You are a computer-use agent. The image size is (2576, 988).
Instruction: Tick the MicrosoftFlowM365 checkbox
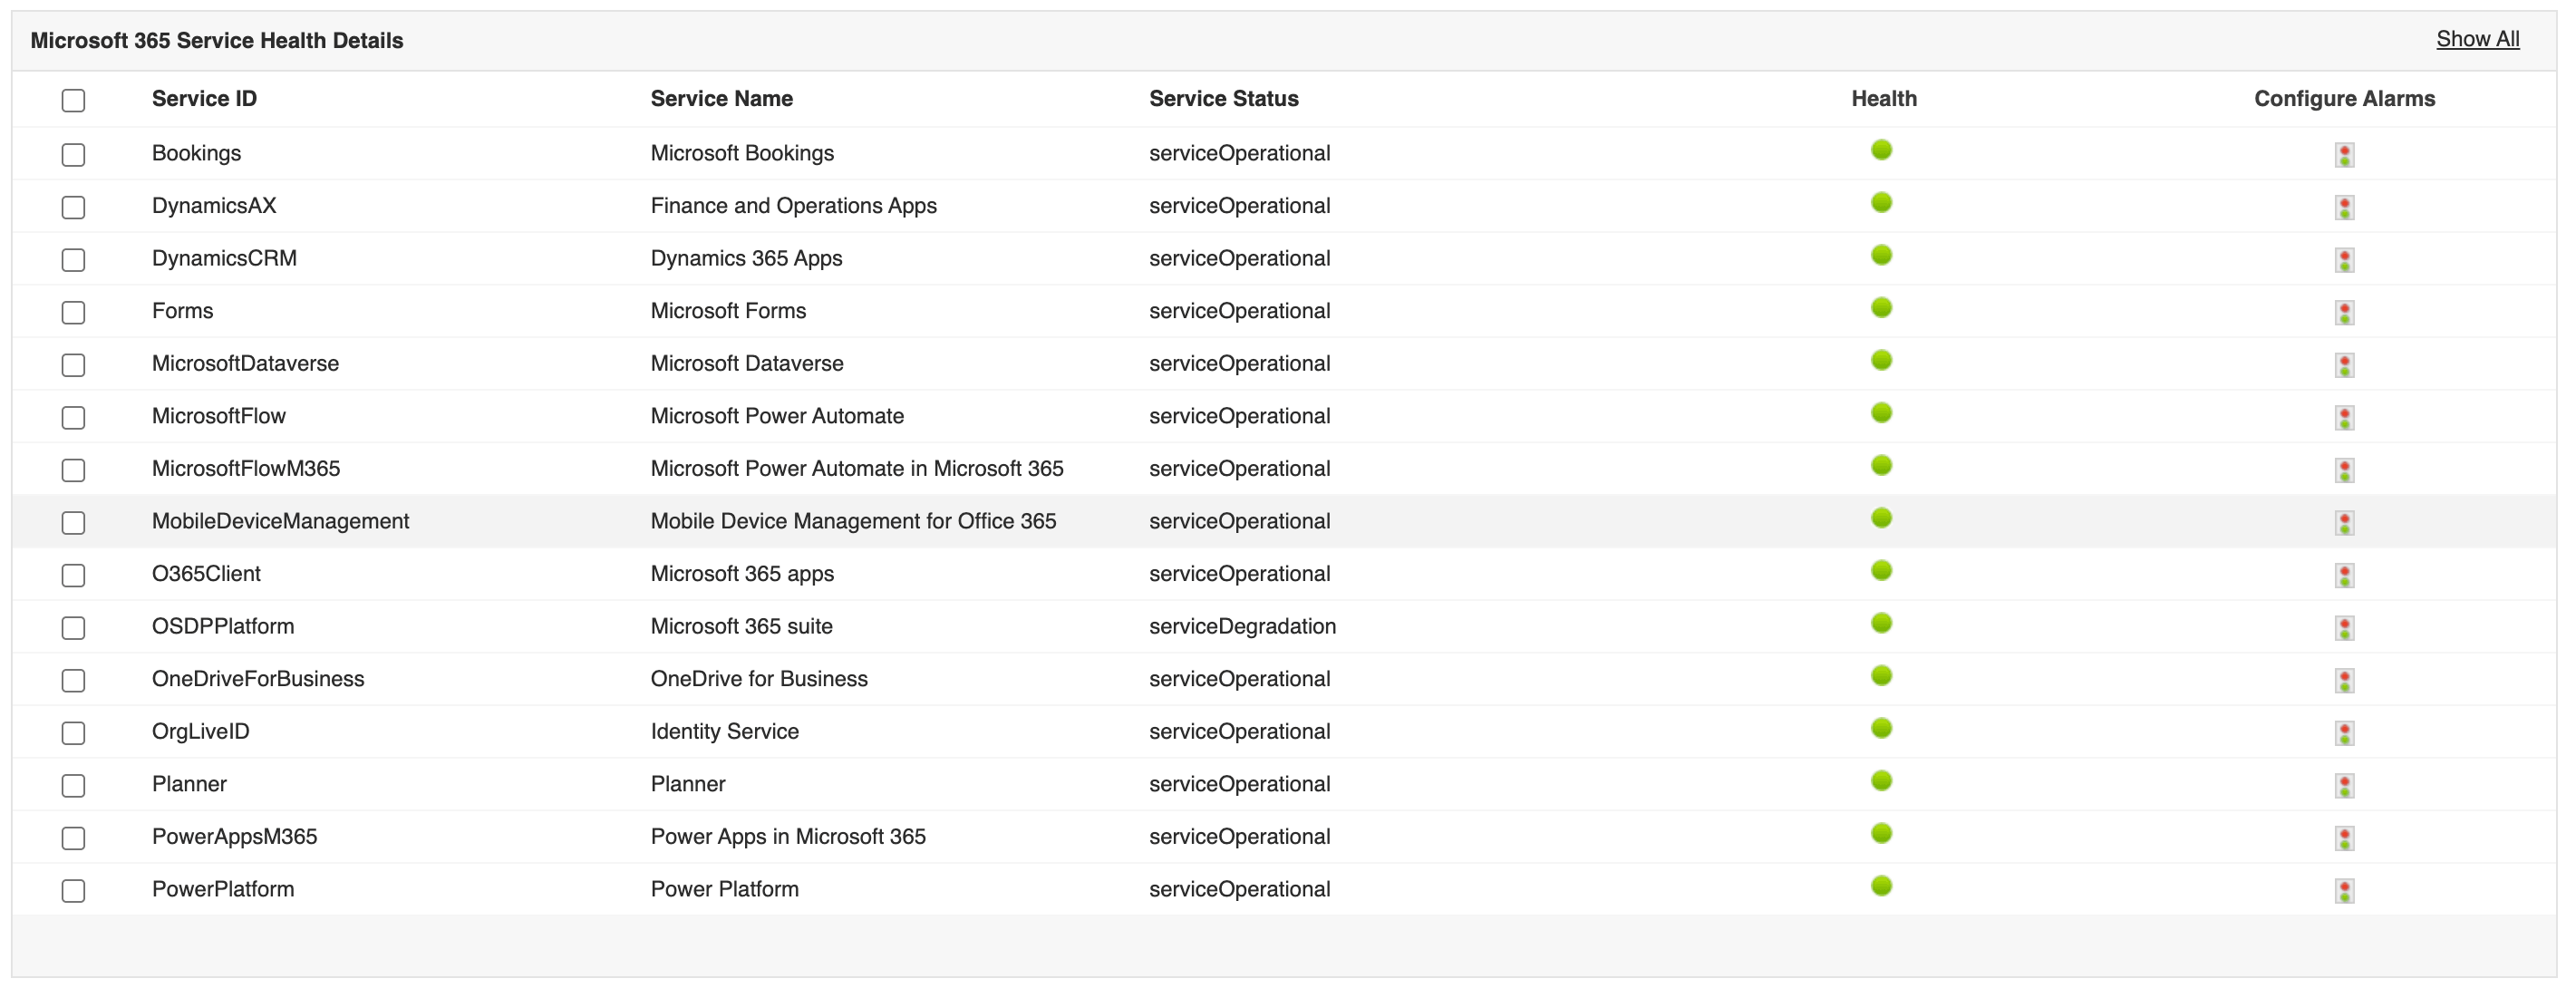73,470
